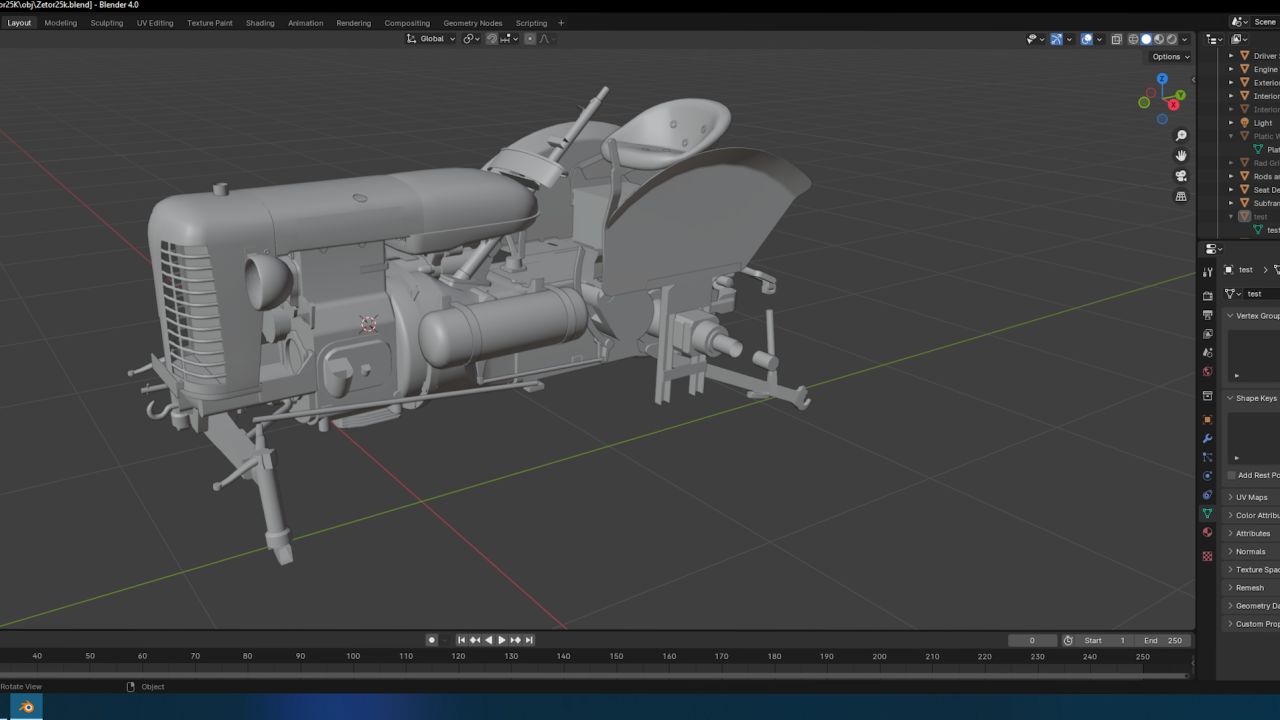Switch to material preview shading
This screenshot has height=720, width=1280.
tap(1159, 39)
